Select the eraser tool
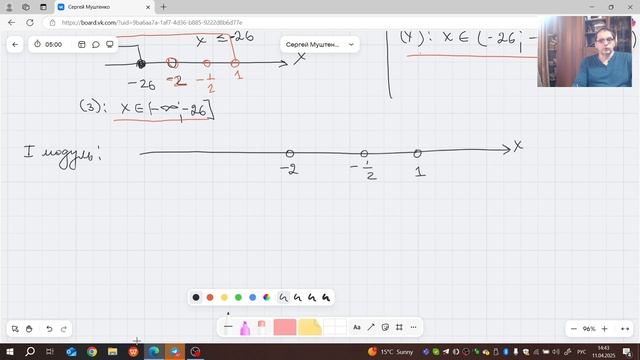Viewport: 640px width, 360px height. click(x=262, y=328)
